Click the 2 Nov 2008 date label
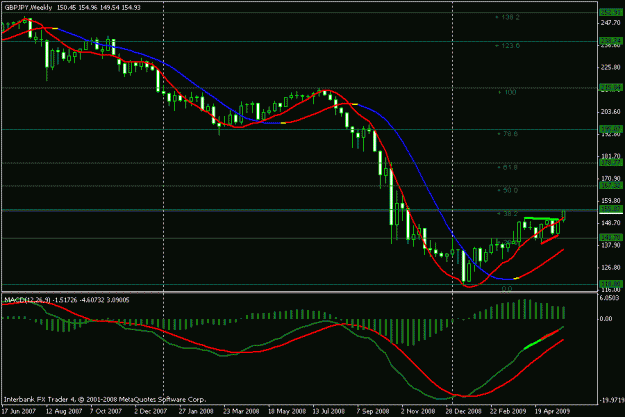625x417 pixels. pyautogui.click(x=418, y=411)
